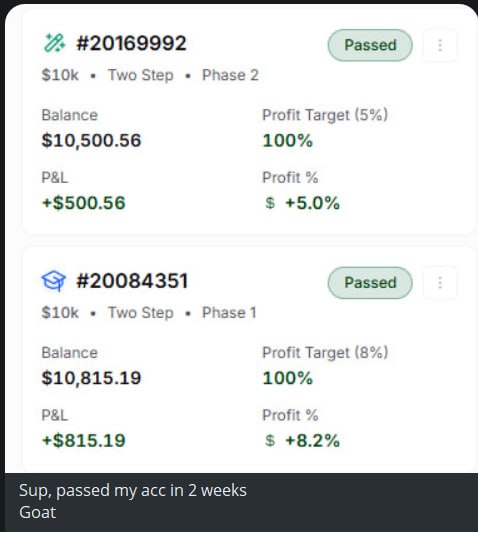
Task: Click the Passed badge on Phase 2 account
Action: [x=370, y=45]
